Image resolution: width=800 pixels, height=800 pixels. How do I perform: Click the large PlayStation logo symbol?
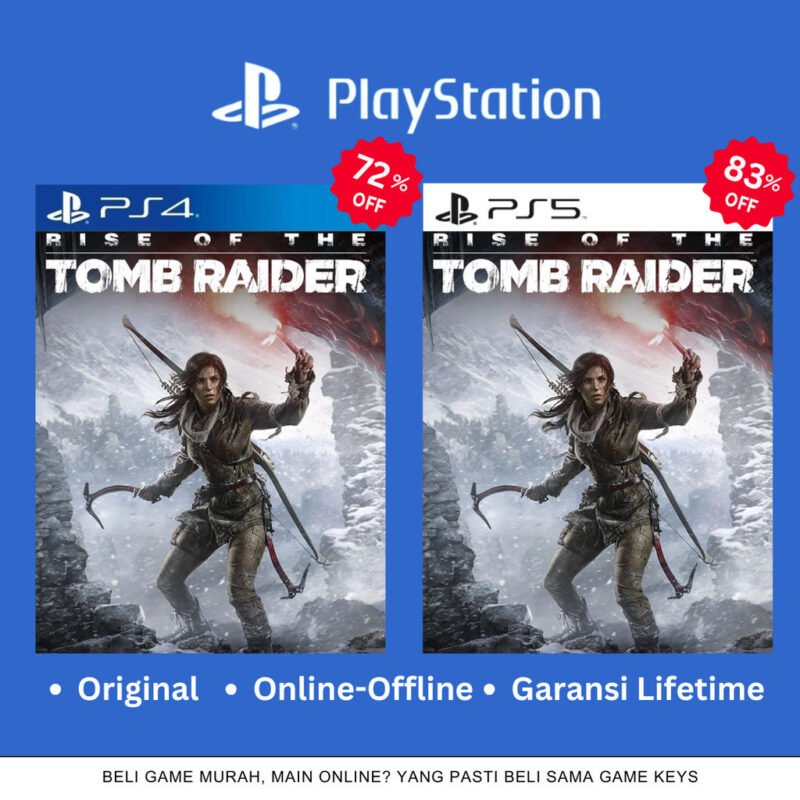256,96
